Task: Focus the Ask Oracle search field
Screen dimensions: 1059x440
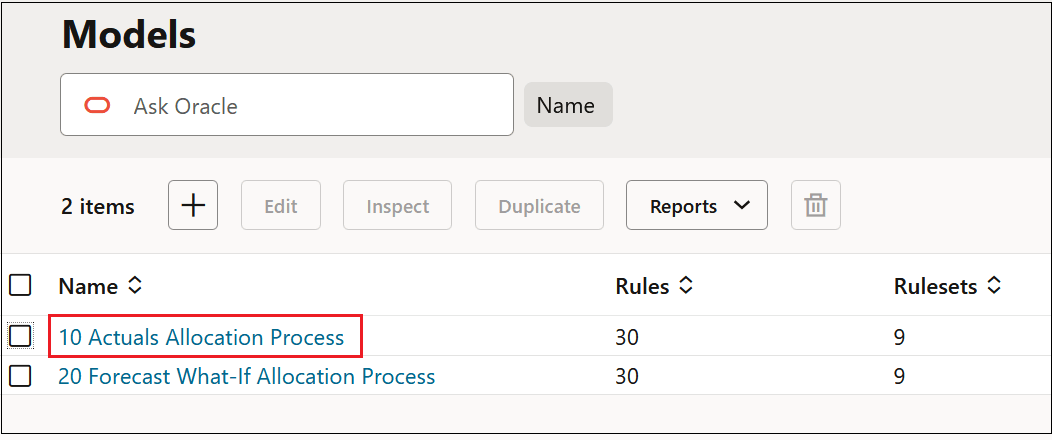Action: coord(310,105)
